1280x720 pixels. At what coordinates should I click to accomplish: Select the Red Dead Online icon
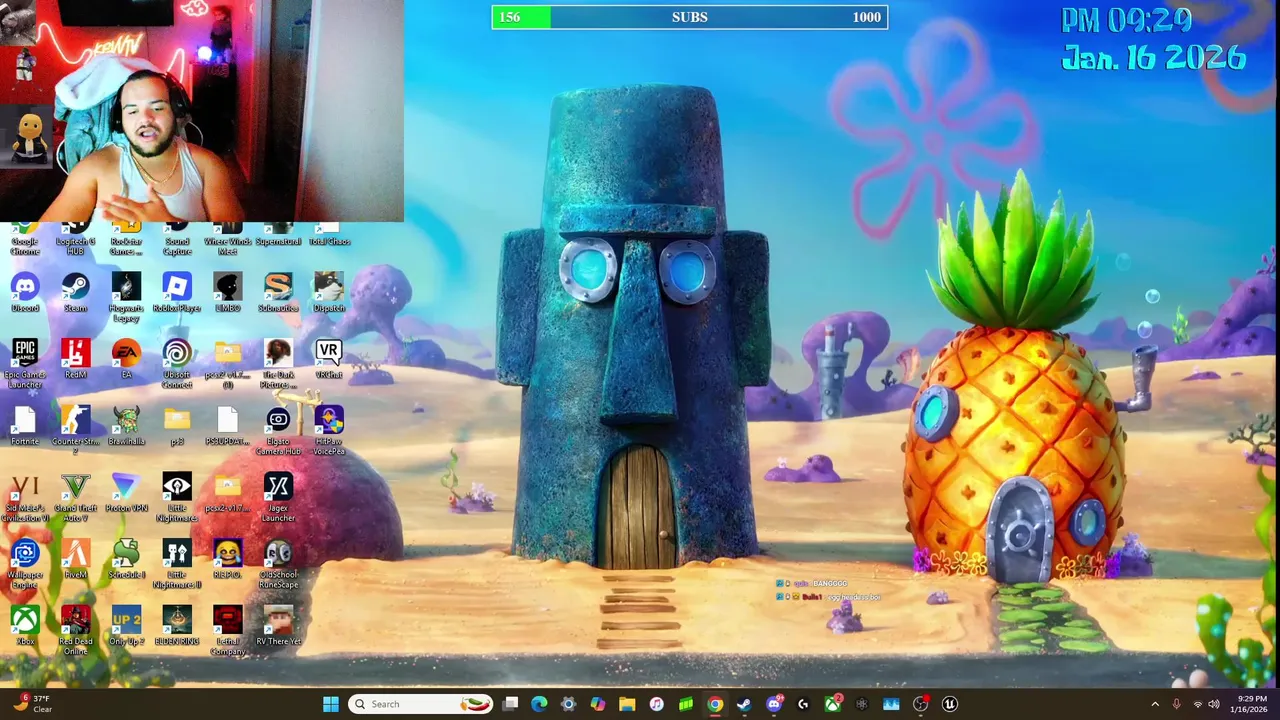point(75,630)
